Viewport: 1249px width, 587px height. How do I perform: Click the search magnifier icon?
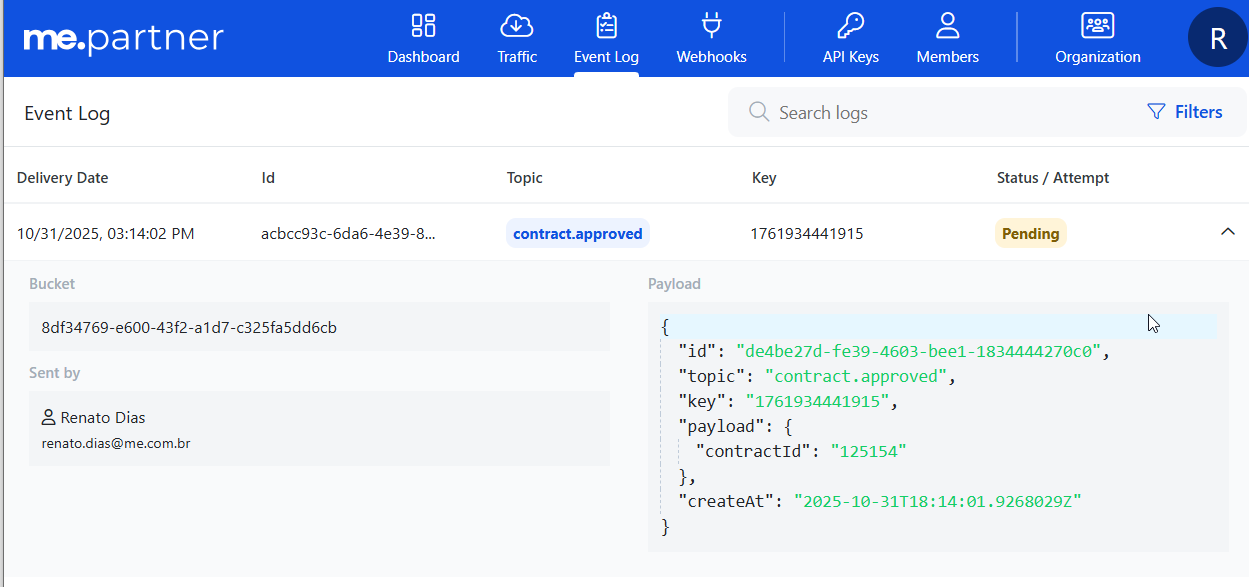click(759, 112)
